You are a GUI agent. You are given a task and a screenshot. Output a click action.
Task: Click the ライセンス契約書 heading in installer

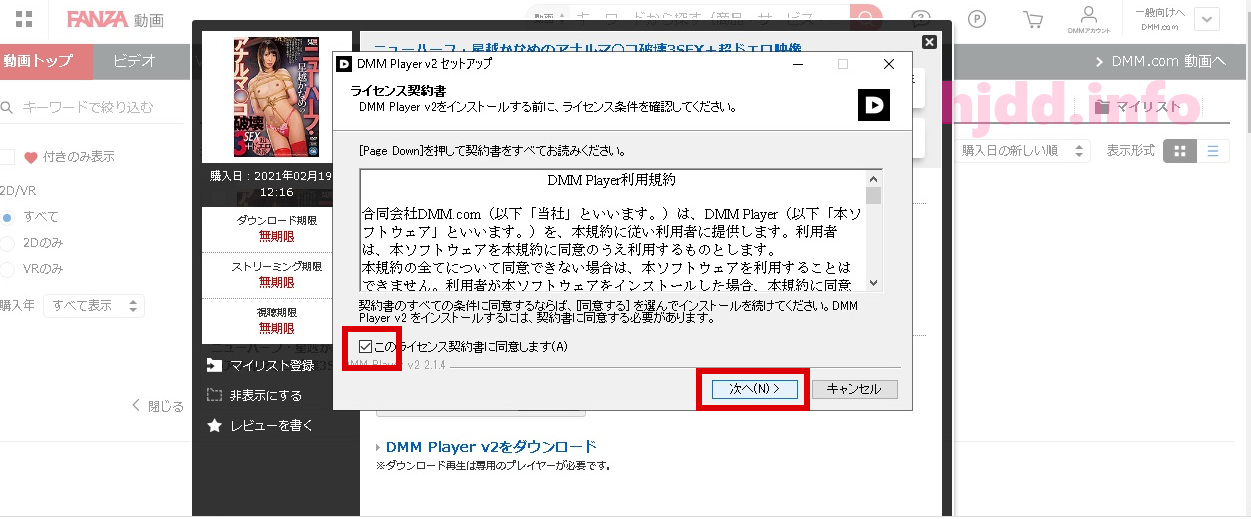pos(396,90)
